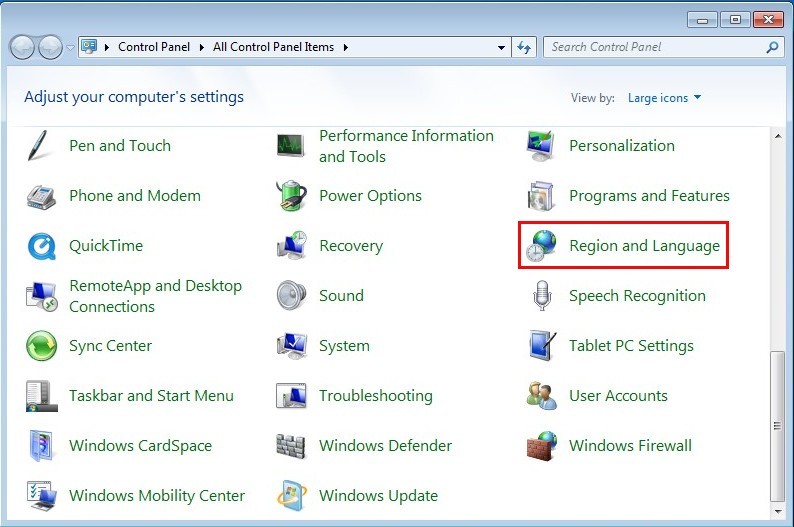The width and height of the screenshot is (794, 527).
Task: Open the Programs and Features link
Action: point(649,196)
